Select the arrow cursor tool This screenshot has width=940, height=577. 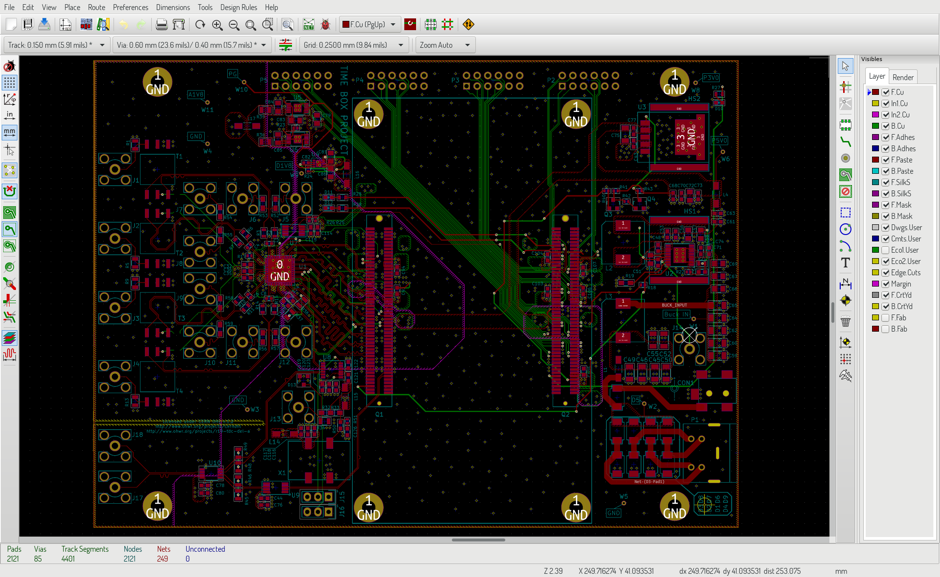click(x=845, y=66)
